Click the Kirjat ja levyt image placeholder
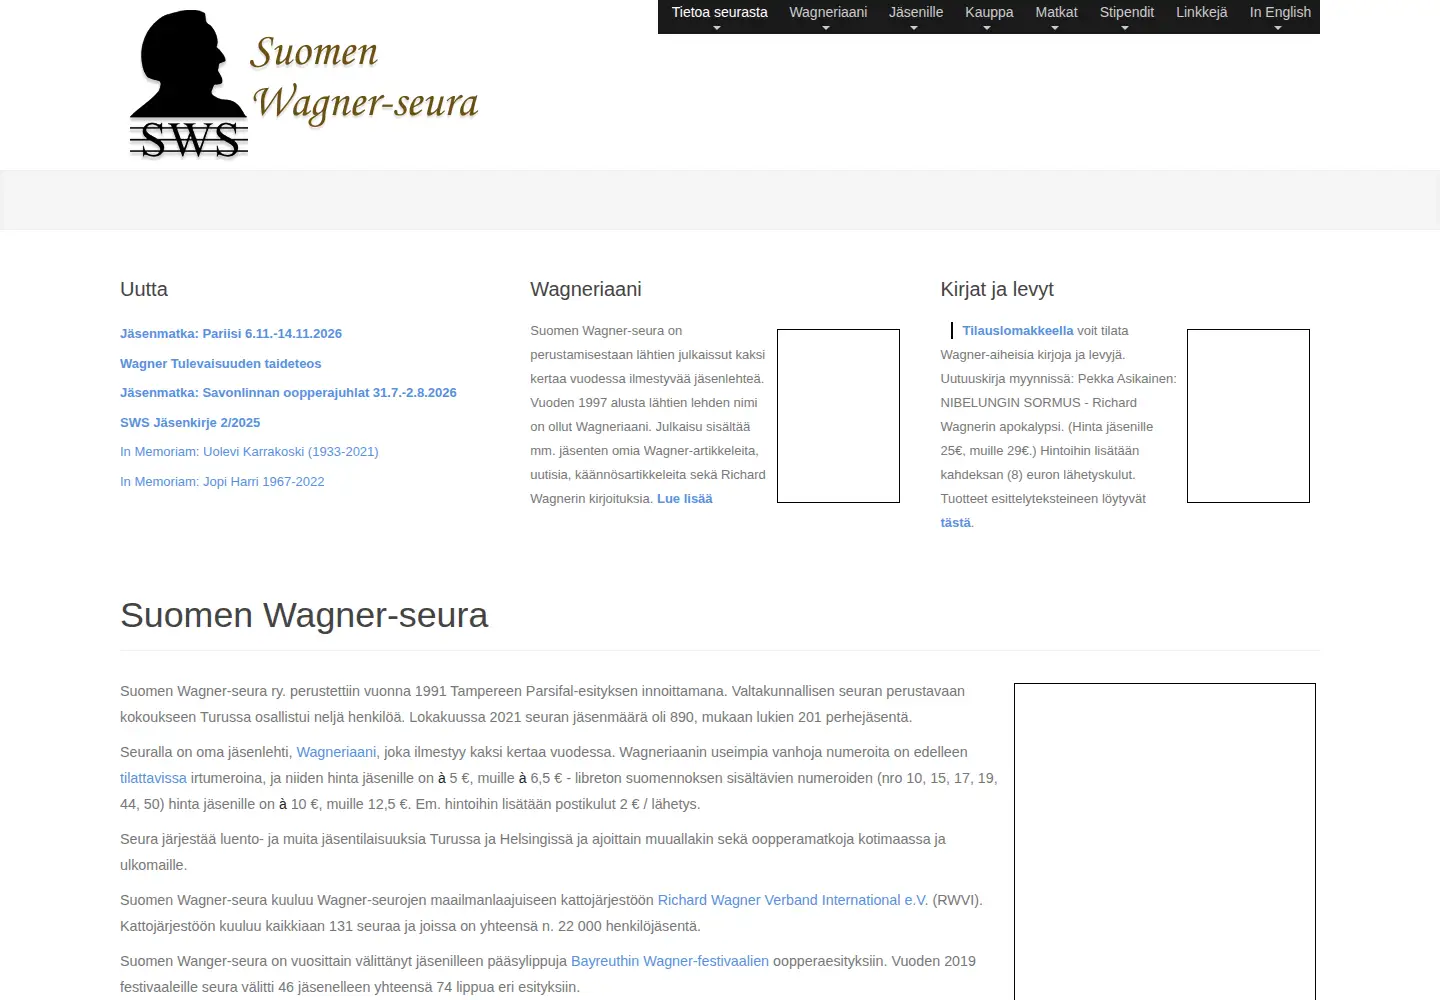The height and width of the screenshot is (1000, 1440). 1248,416
